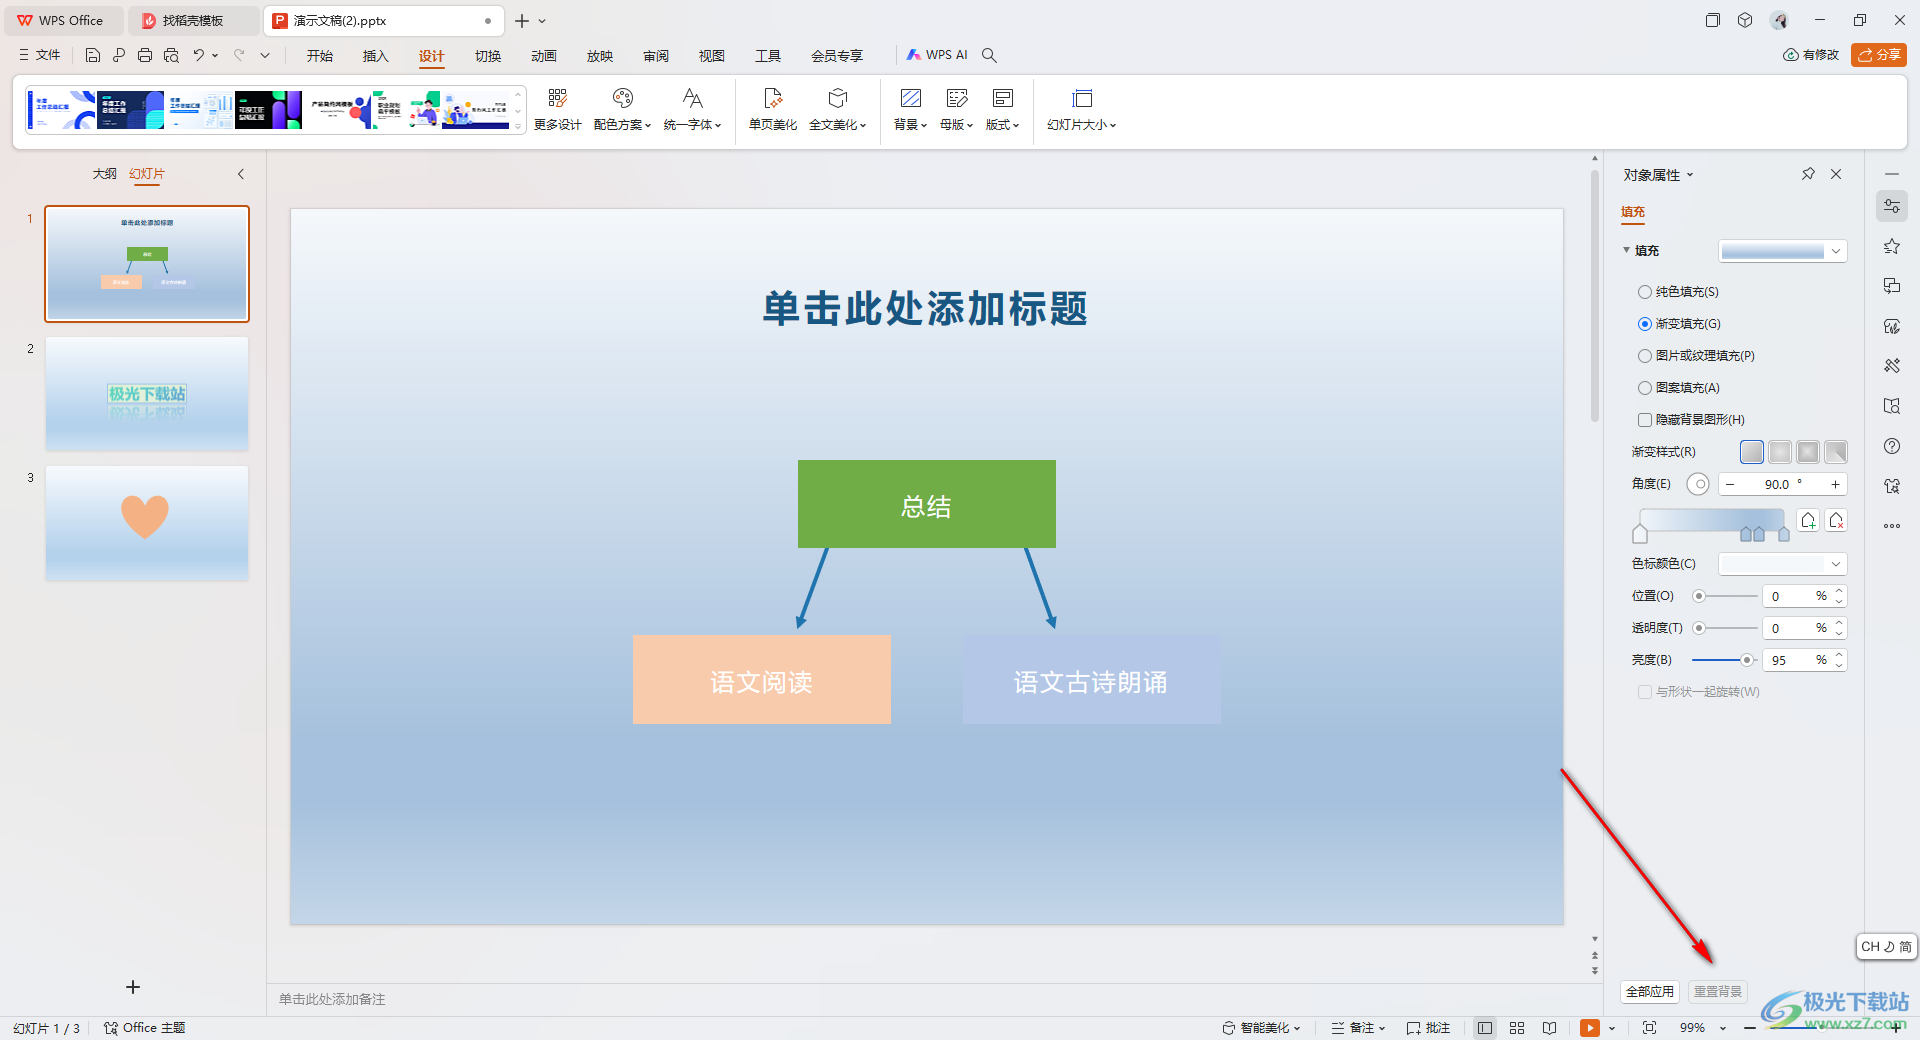This screenshot has height=1040, width=1920.
Task: Click the star effects sidebar icon
Action: tap(1892, 246)
